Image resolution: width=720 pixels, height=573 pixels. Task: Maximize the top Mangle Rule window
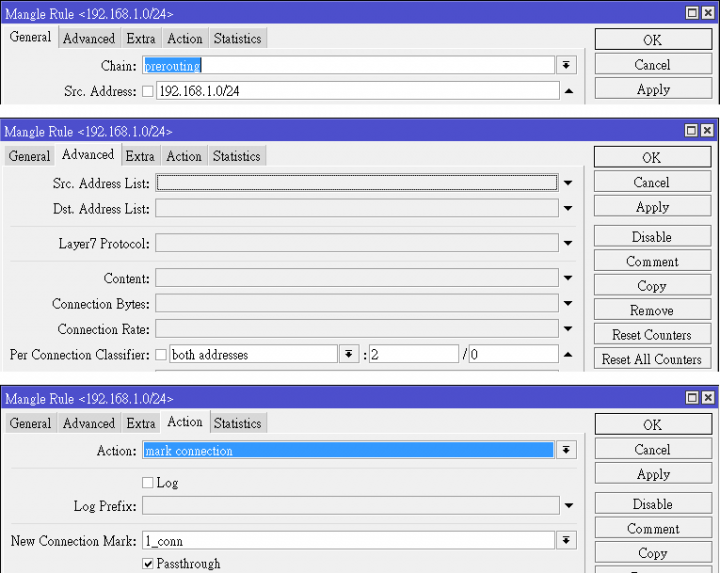[692, 13]
